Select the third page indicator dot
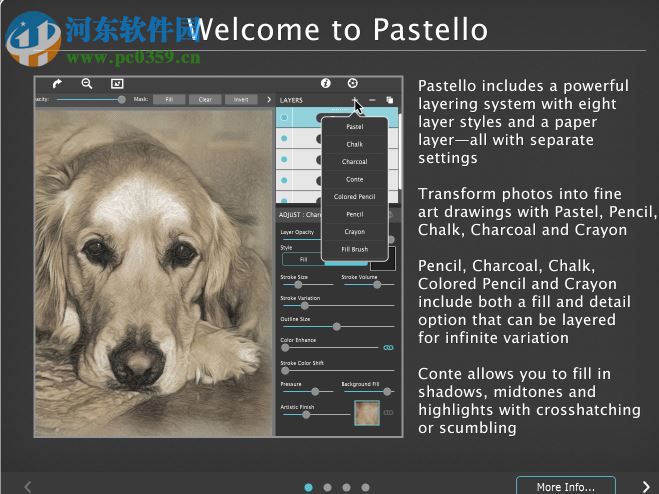Screen dimensions: 659x494 point(346,487)
